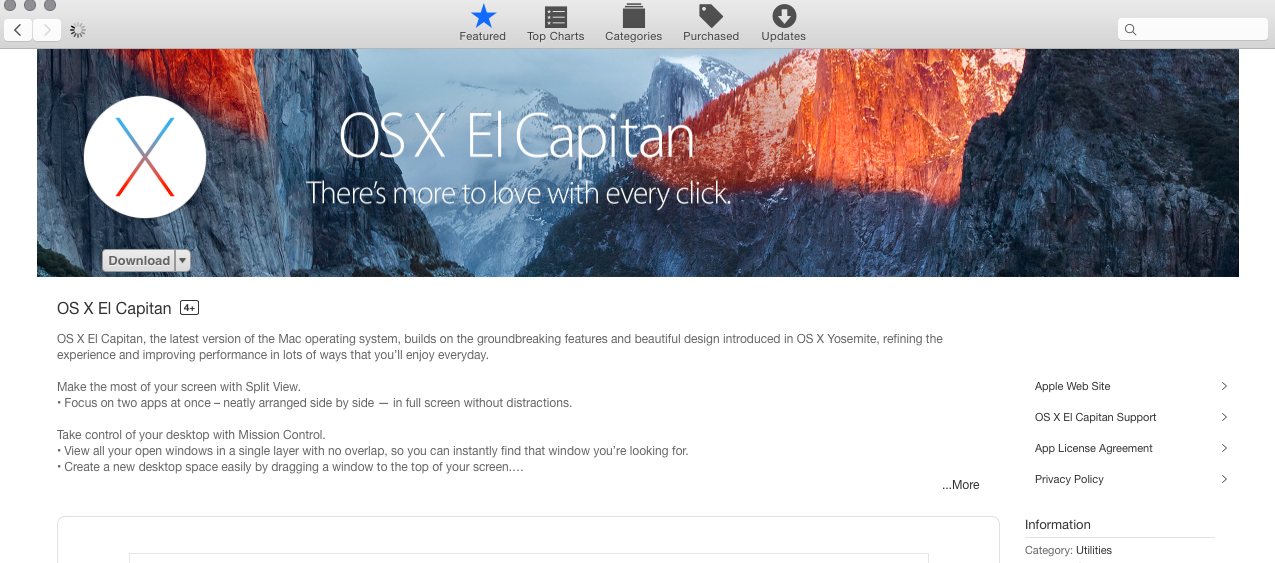Close the App Store window
The height and width of the screenshot is (563, 1275).
10,5
